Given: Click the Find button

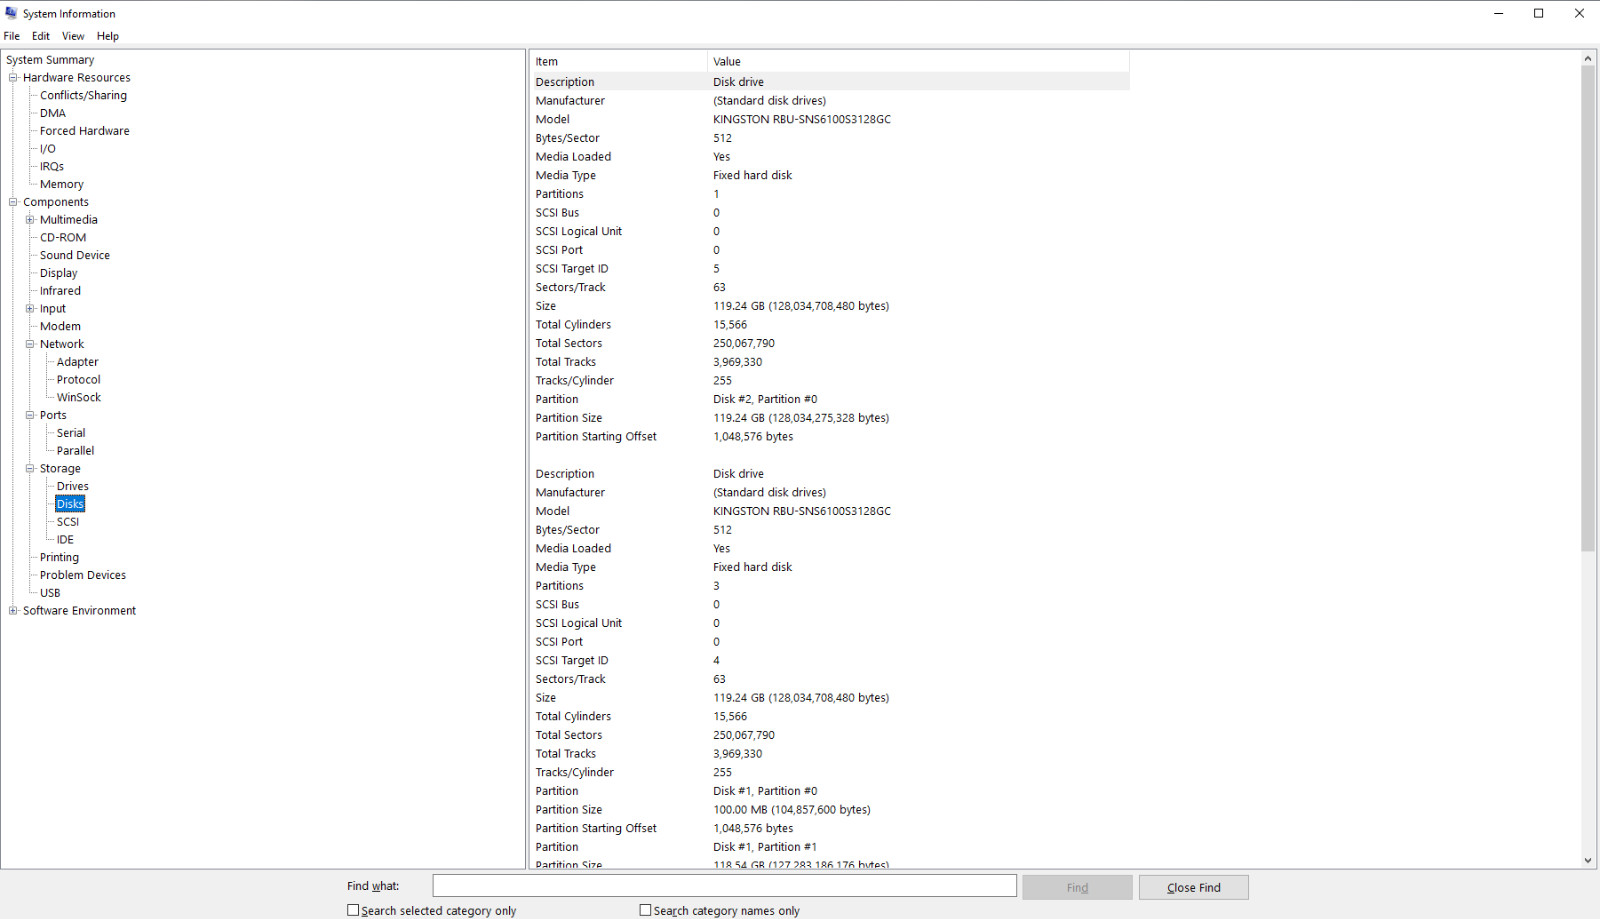Looking at the screenshot, I should pos(1077,887).
